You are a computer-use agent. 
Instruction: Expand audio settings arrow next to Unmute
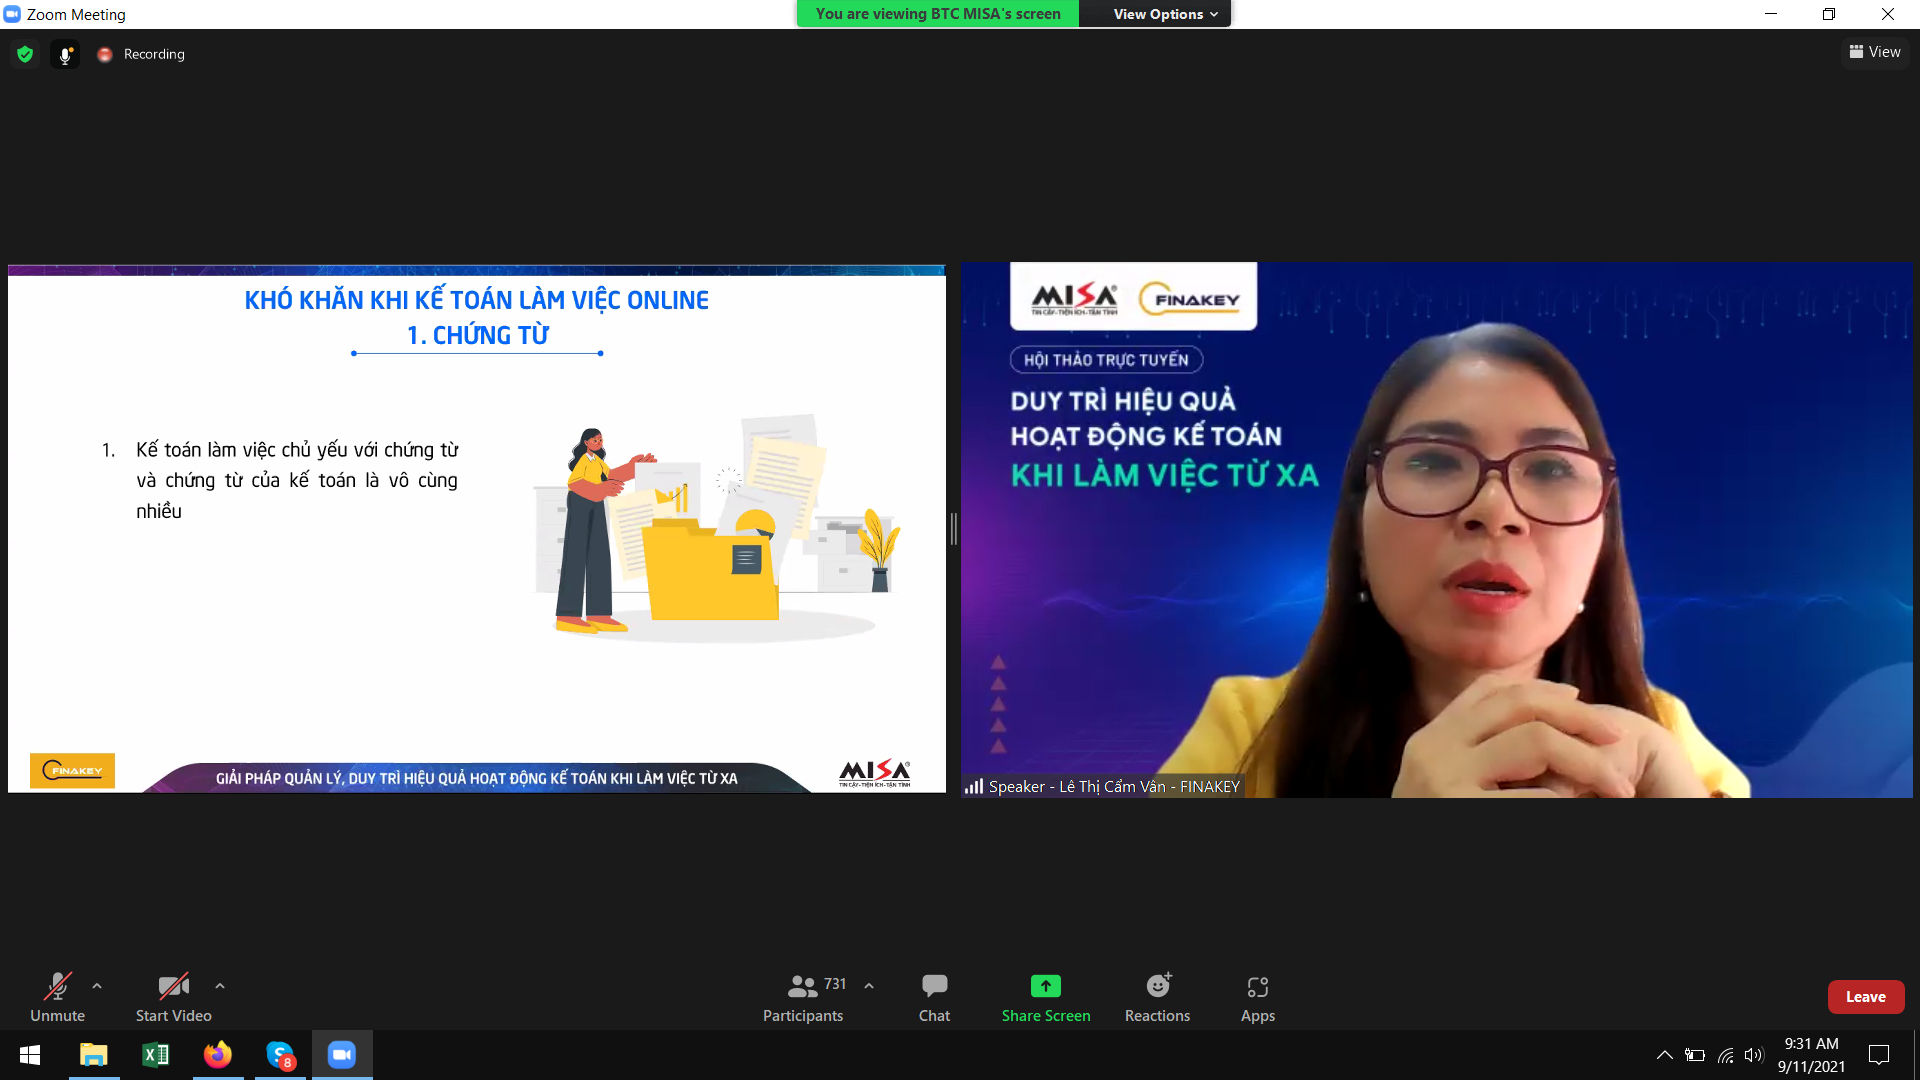(97, 986)
